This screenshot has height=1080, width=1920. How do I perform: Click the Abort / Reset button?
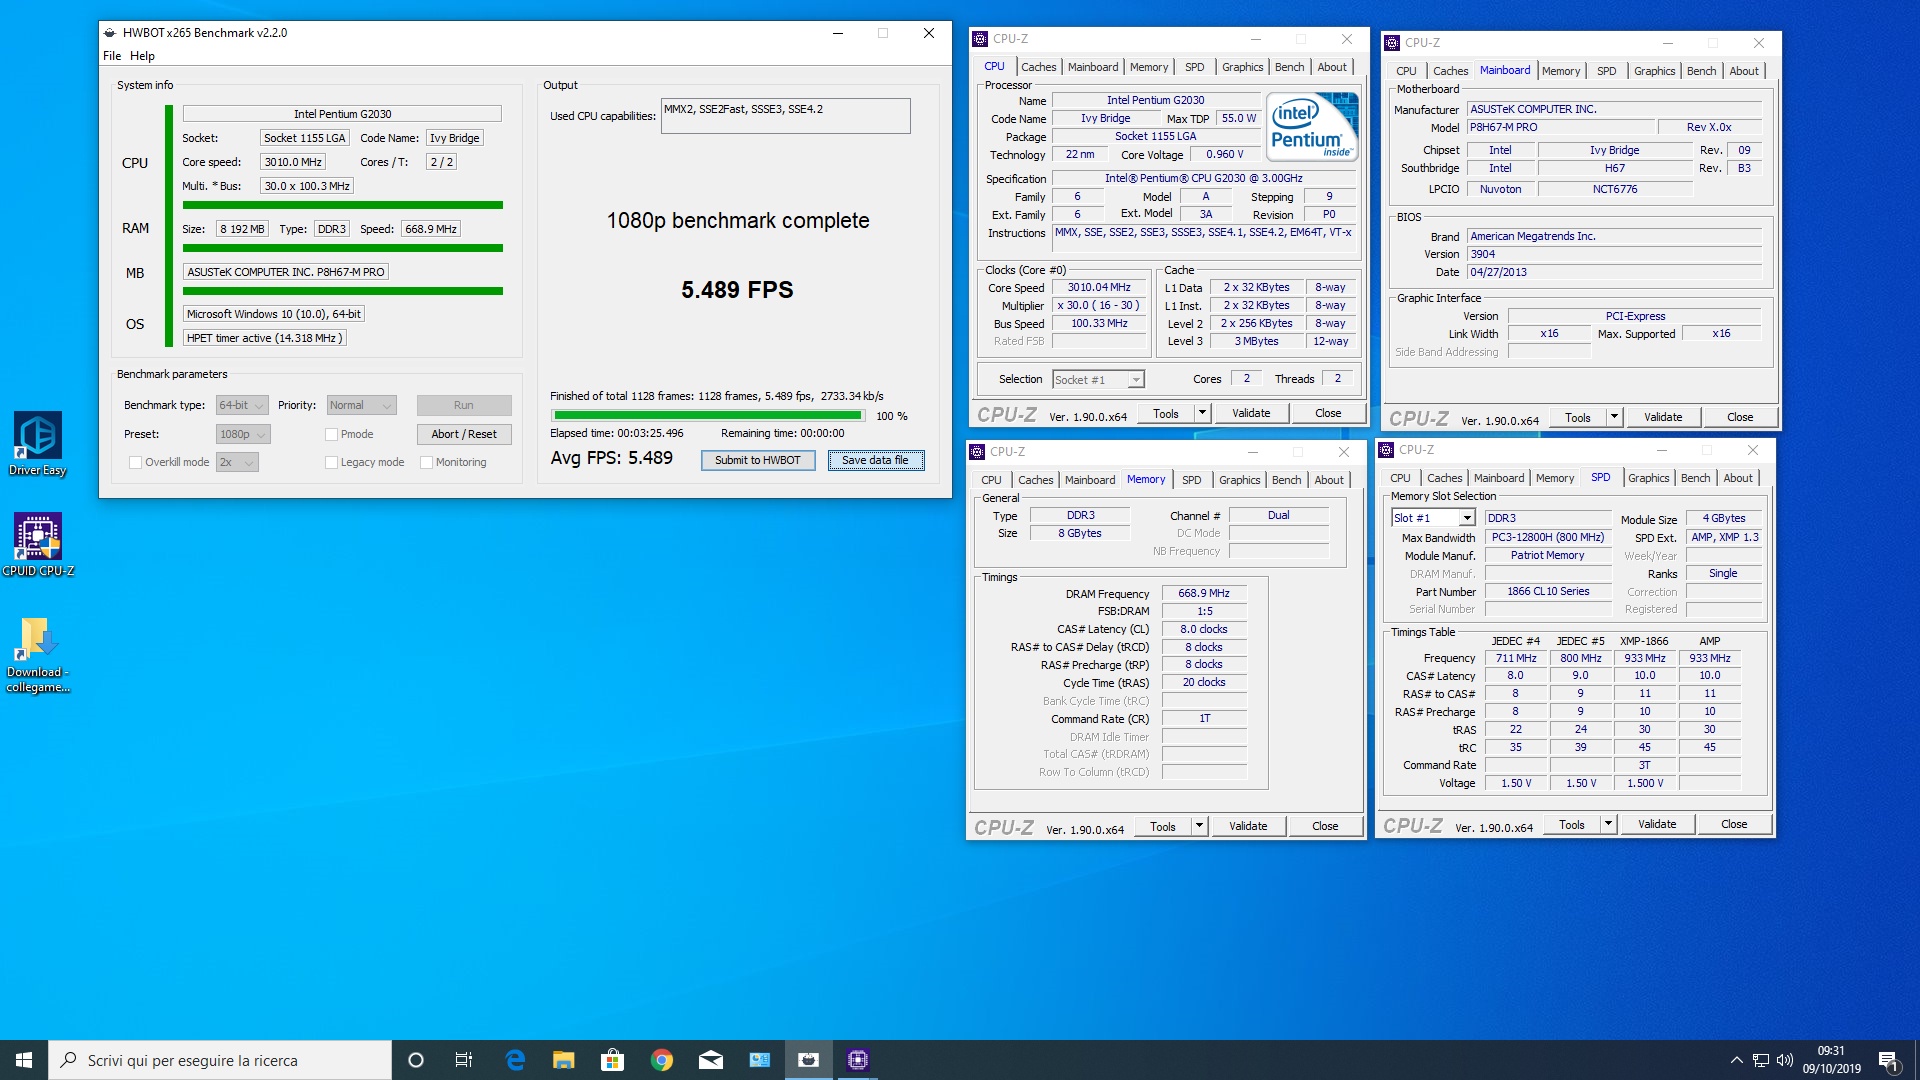(x=464, y=434)
